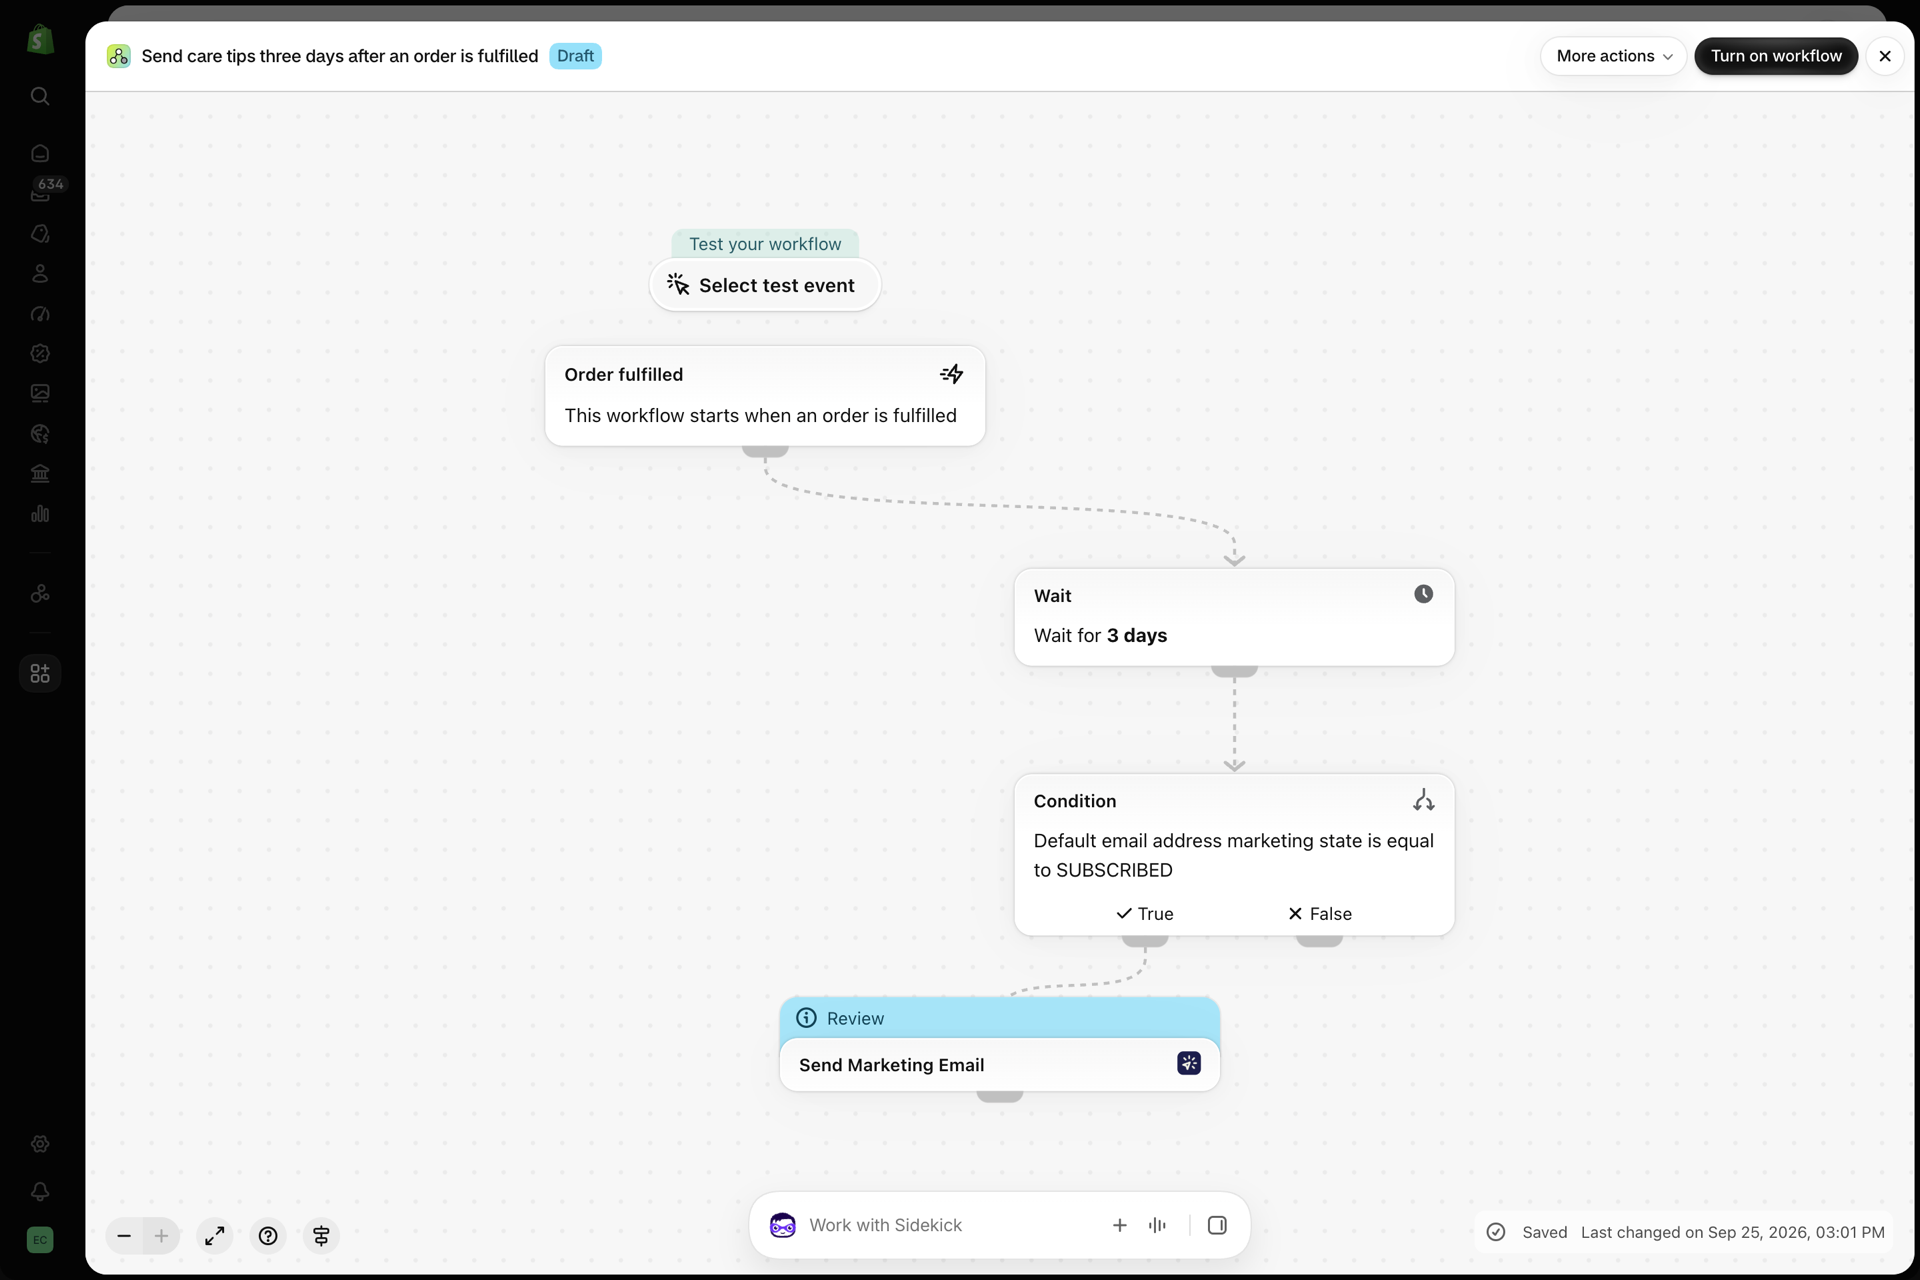Click the trigger lightning icon on Order fulfilled
This screenshot has width=1920, height=1280.
(x=952, y=374)
